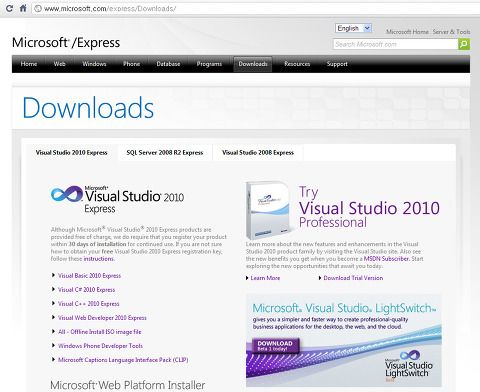The image size is (480, 392).
Task: Click arrow bullet beside Download Trial Version
Action: tap(320, 278)
